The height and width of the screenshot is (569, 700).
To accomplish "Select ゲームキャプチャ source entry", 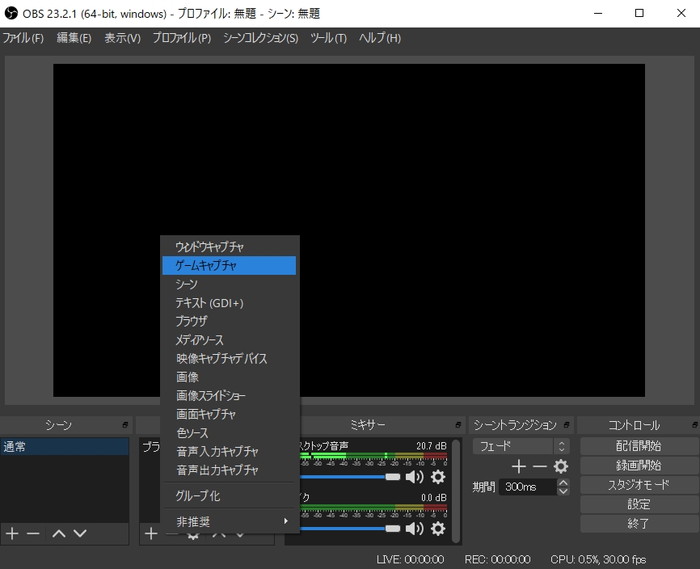I will click(x=230, y=266).
